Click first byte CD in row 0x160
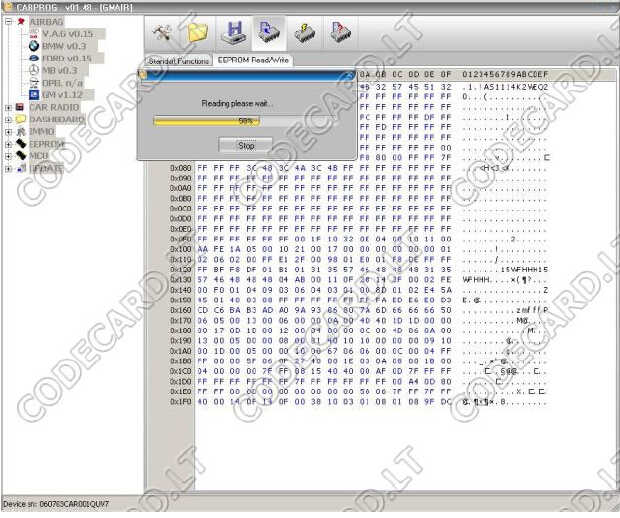620x518 pixels. [x=202, y=310]
